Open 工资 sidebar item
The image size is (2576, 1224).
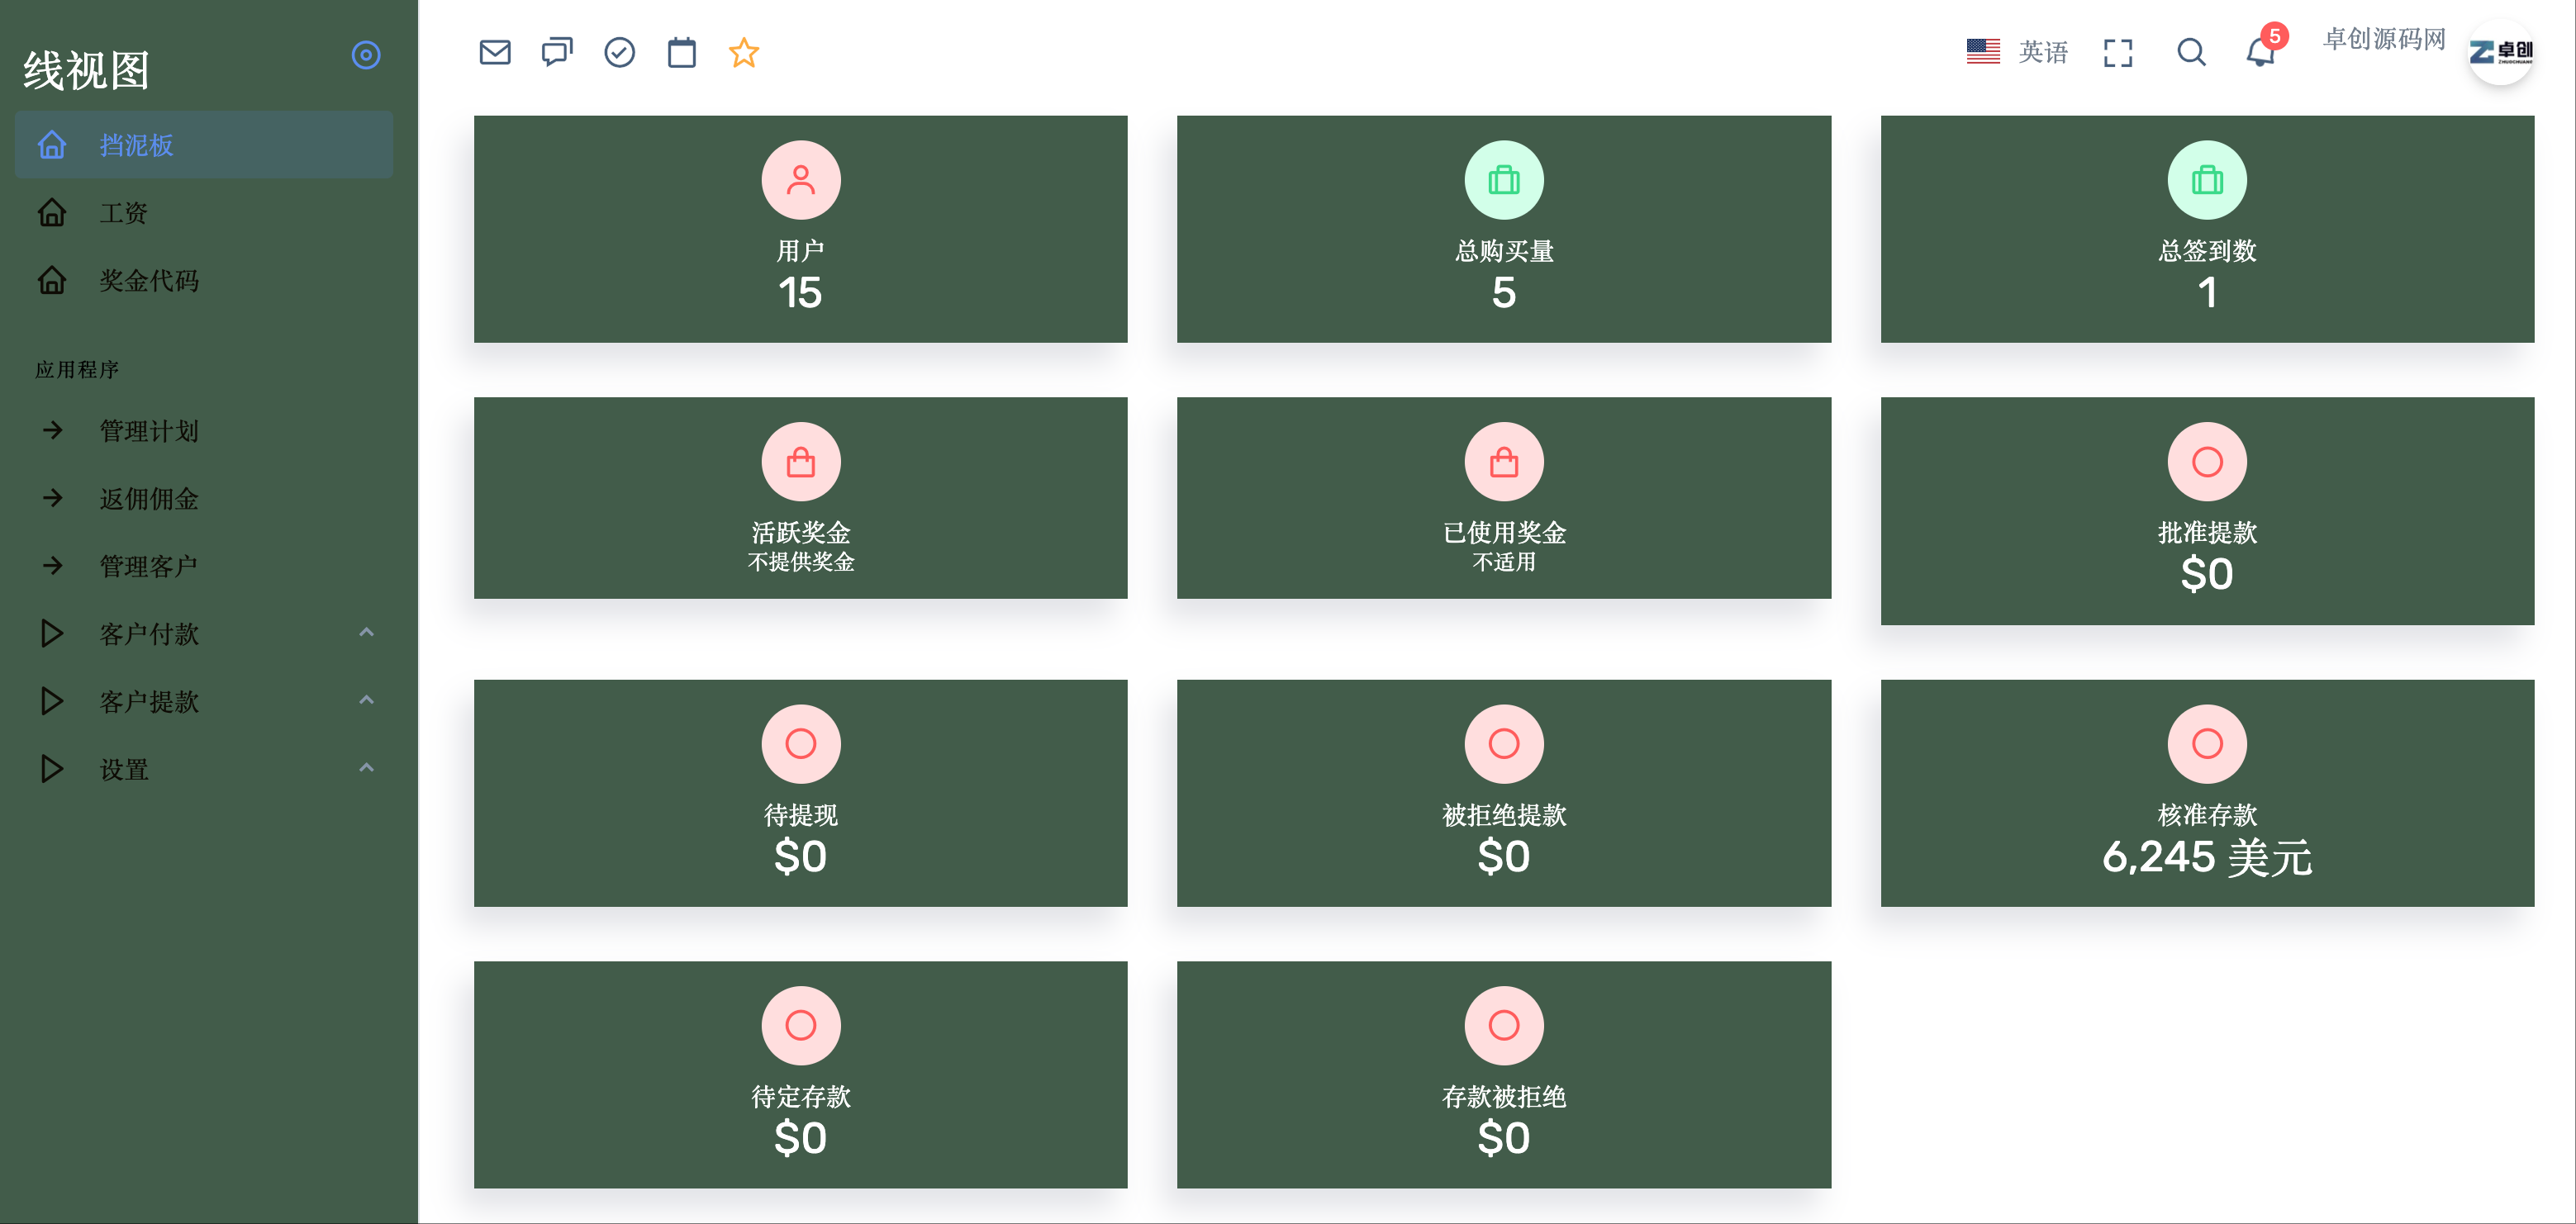[205, 213]
